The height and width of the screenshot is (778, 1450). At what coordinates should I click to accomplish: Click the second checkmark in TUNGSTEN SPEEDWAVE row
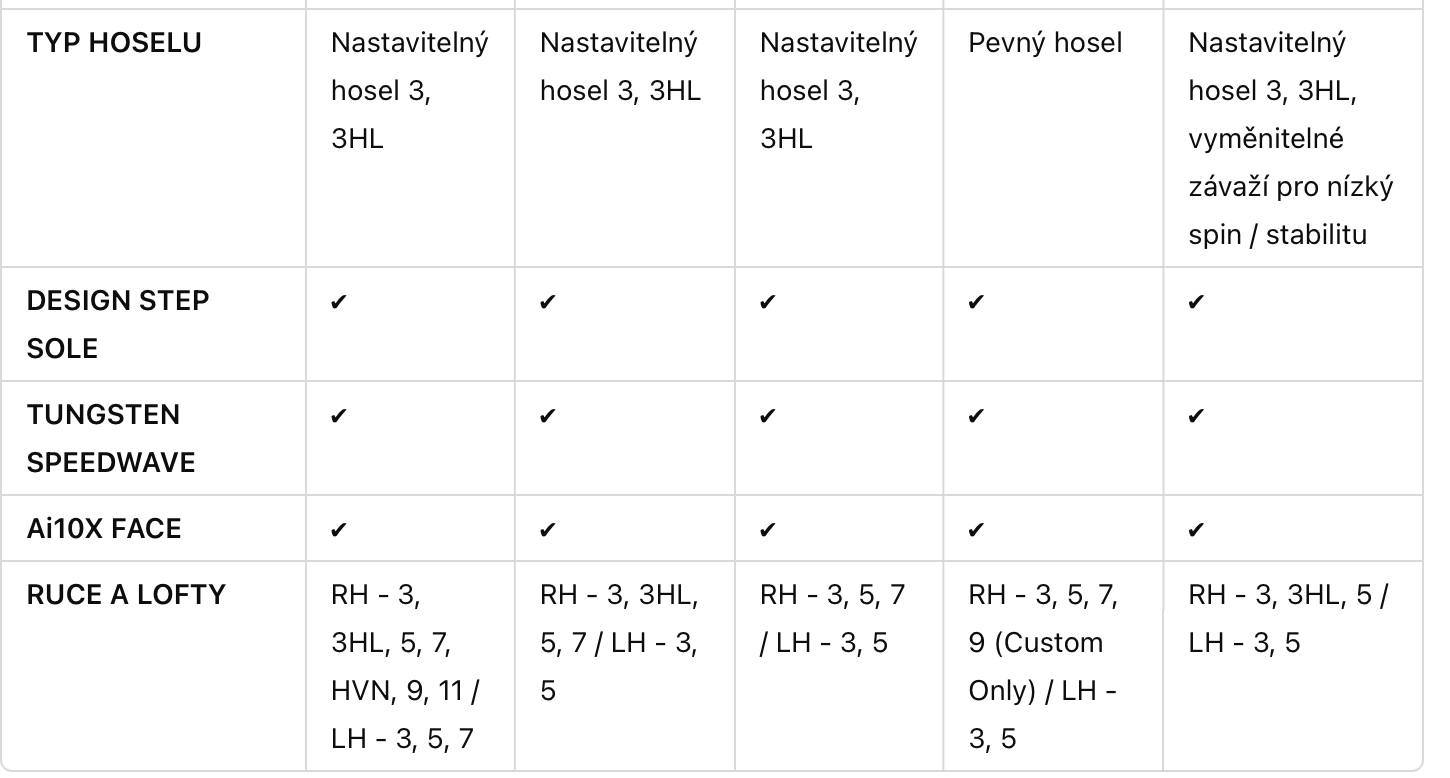pos(547,416)
